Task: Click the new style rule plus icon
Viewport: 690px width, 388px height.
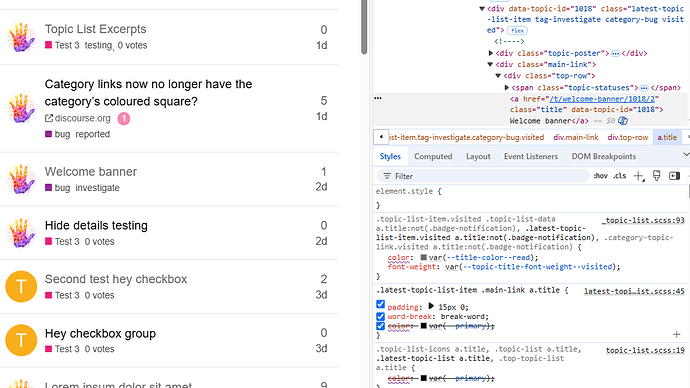Action: (x=638, y=176)
